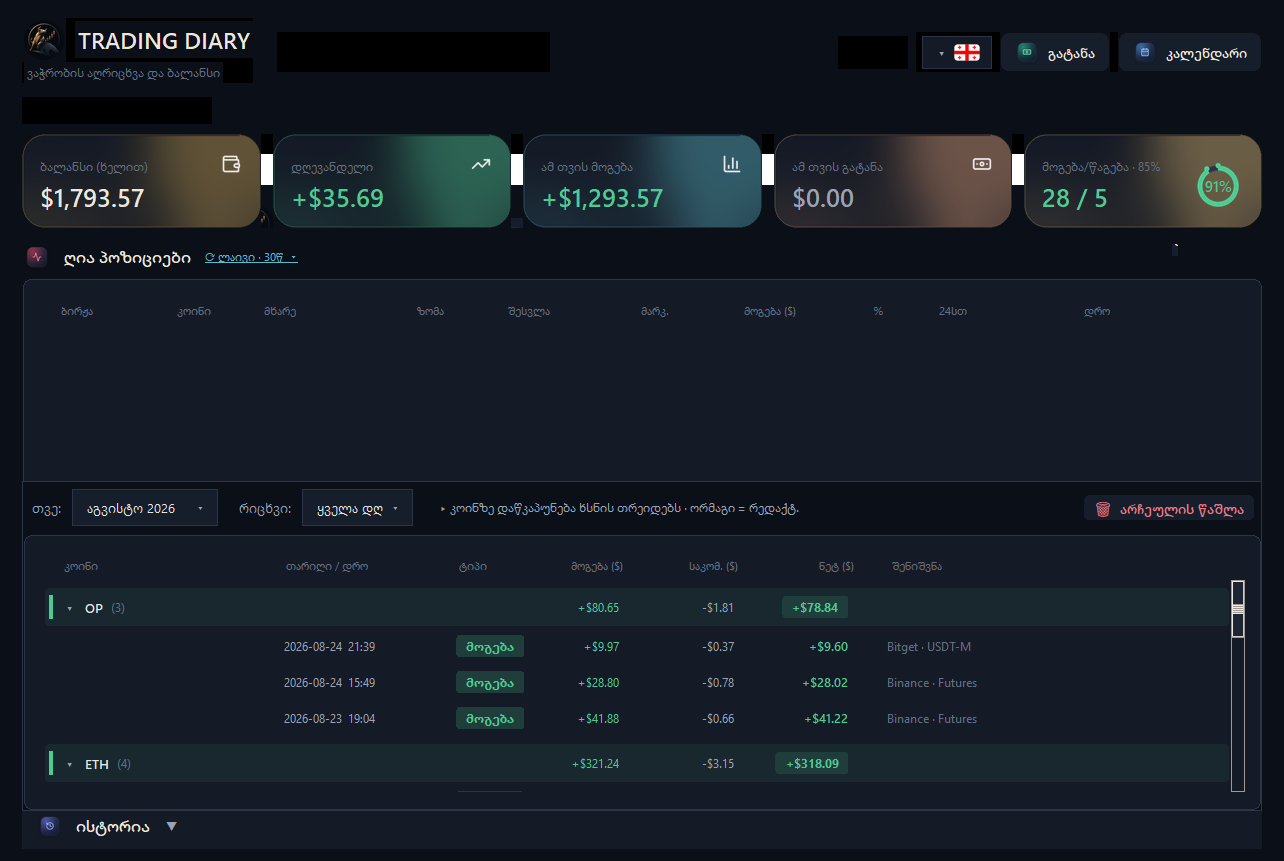Click the +$41.88 profit cell
Screen dimensions: 1284x861
[x=599, y=719]
